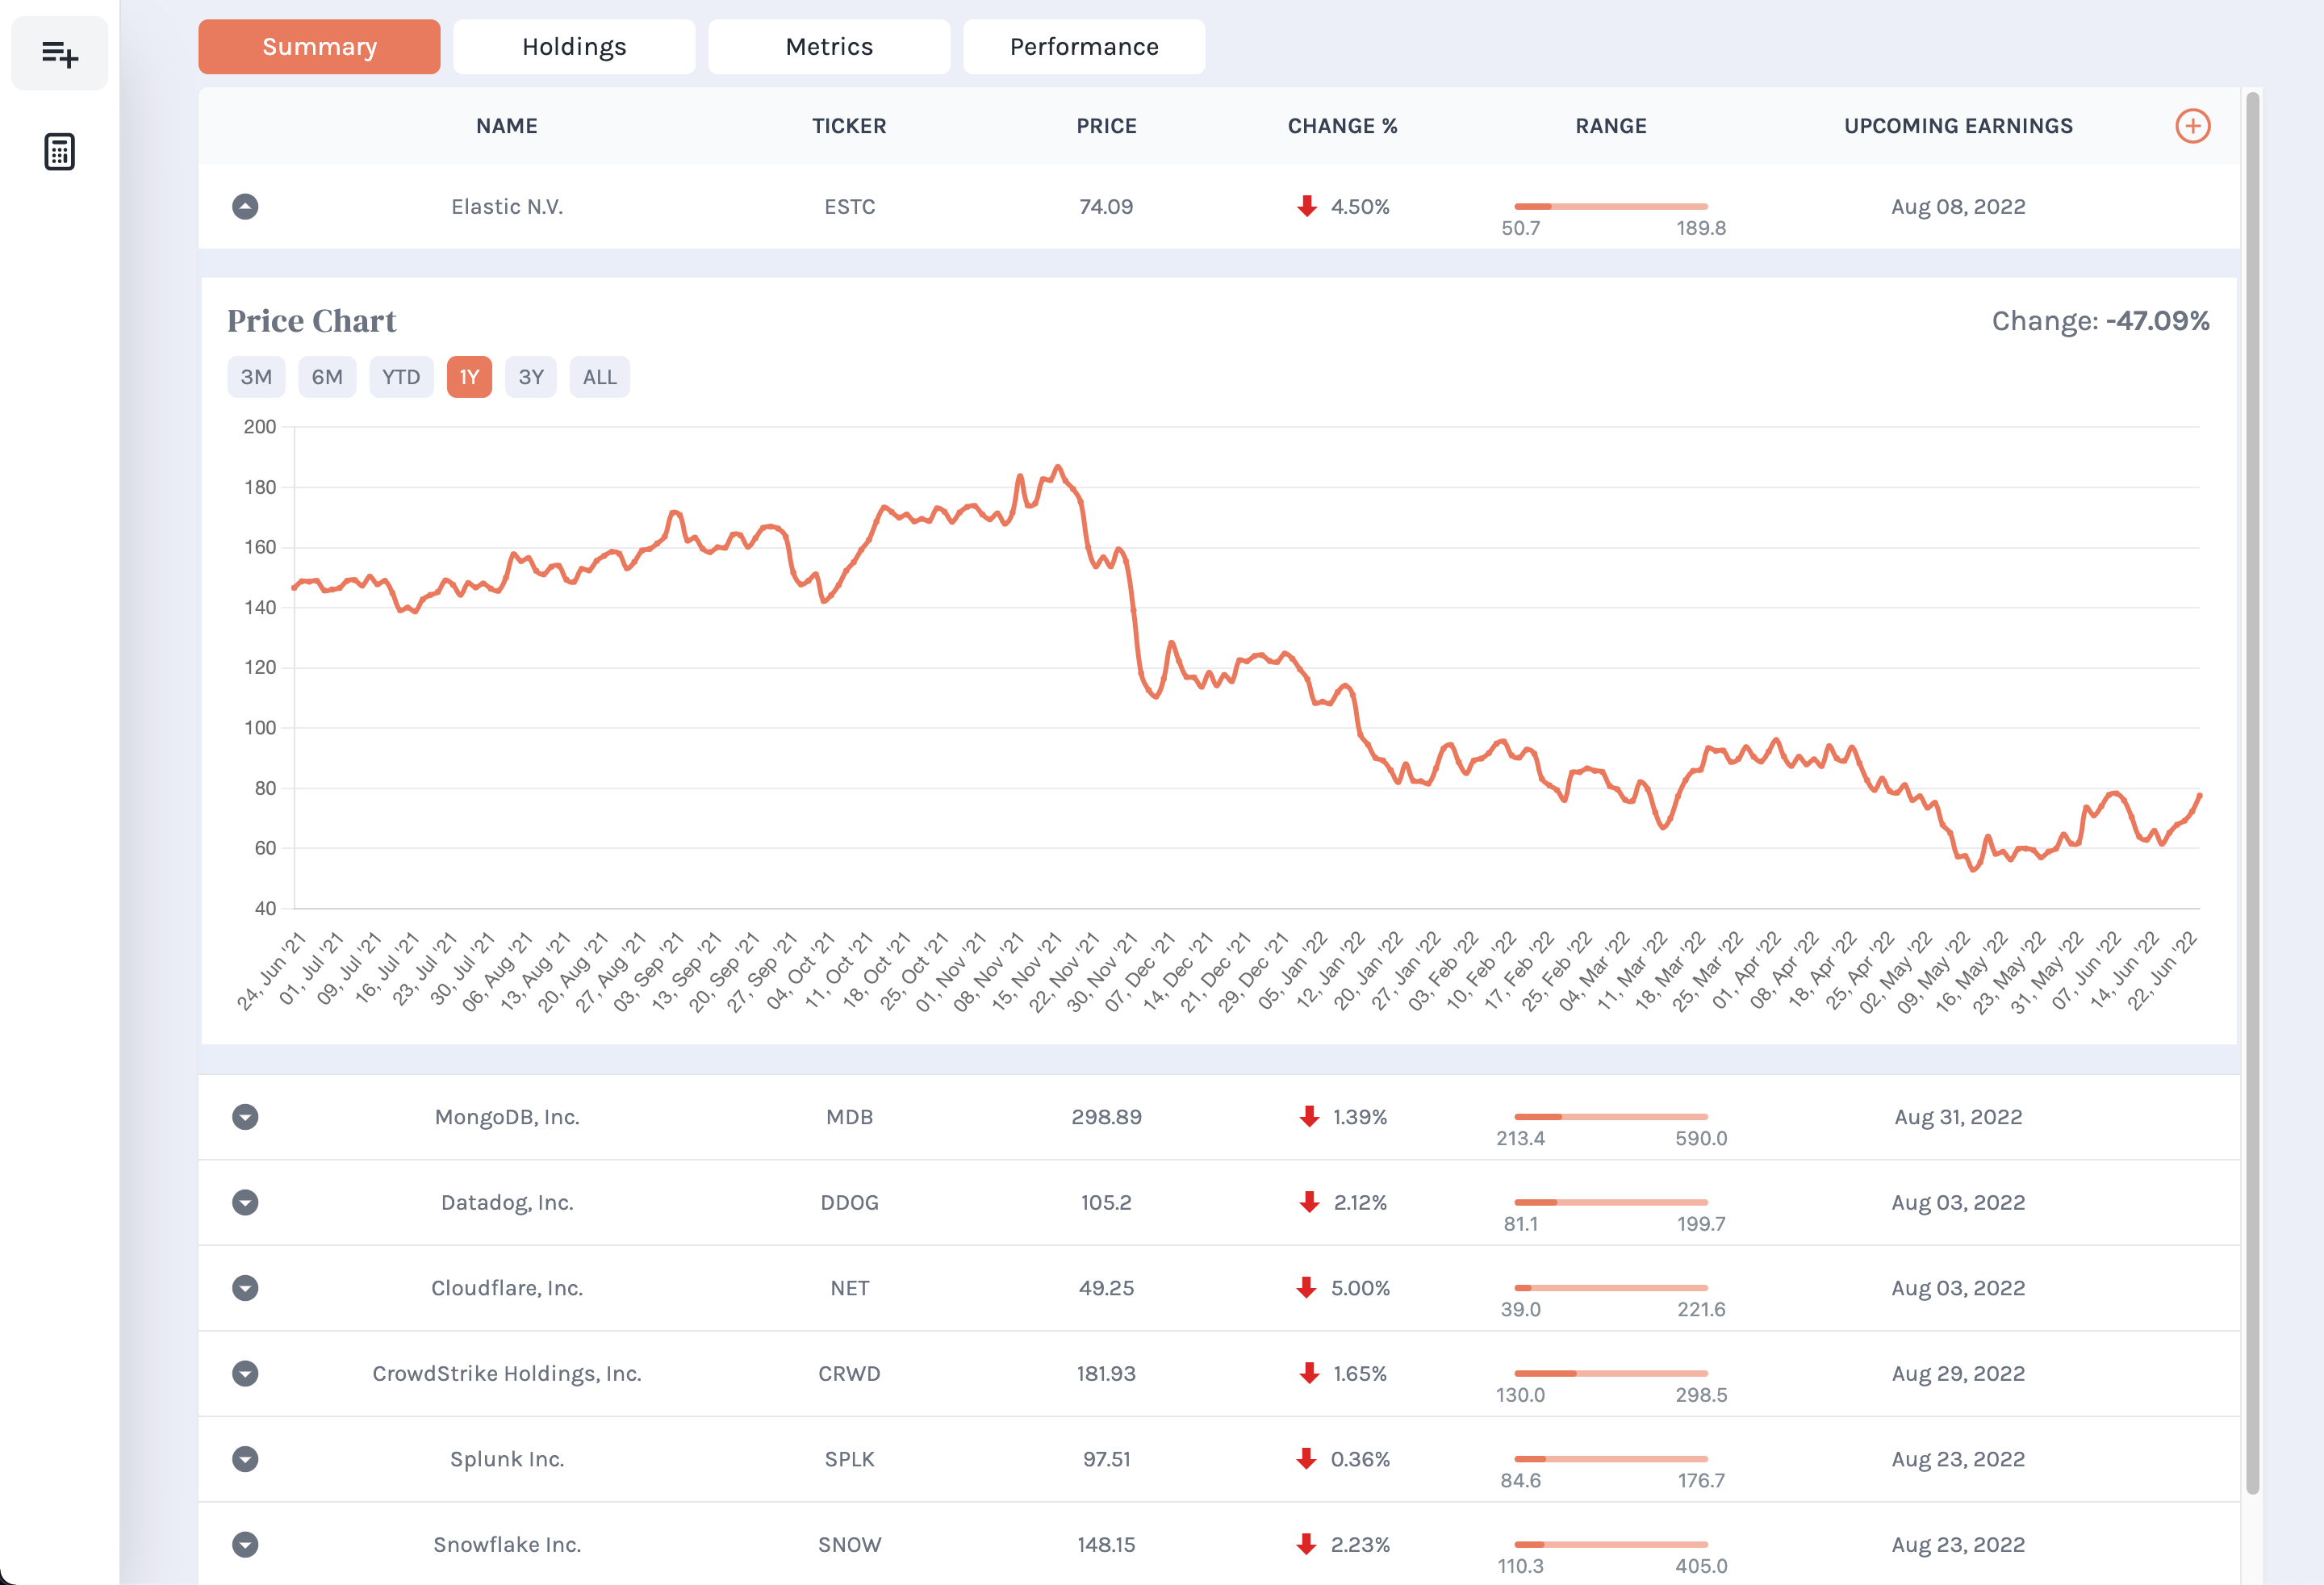Select the 3M chart range

point(256,377)
